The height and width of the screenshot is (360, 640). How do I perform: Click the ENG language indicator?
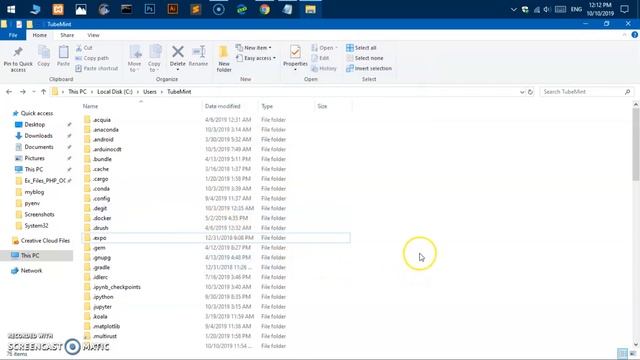(x=576, y=9)
